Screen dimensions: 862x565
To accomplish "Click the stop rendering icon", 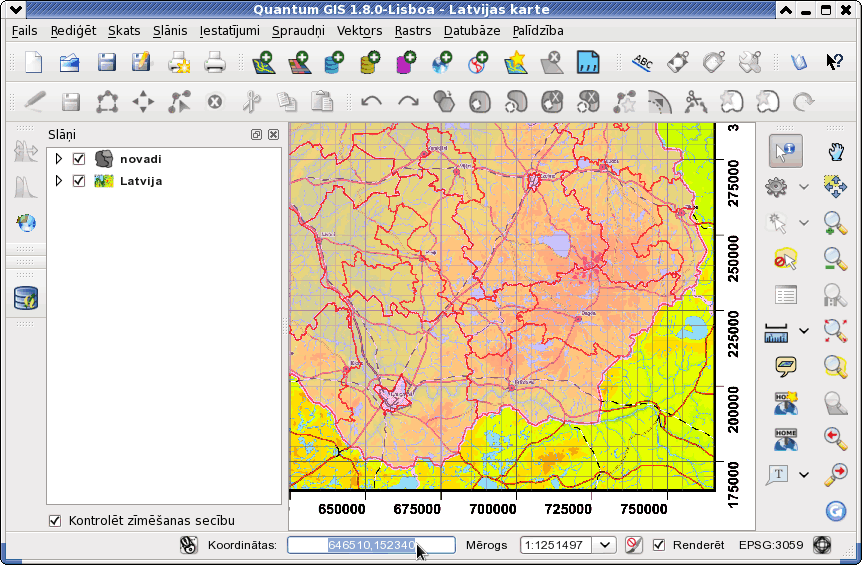I will pos(633,545).
